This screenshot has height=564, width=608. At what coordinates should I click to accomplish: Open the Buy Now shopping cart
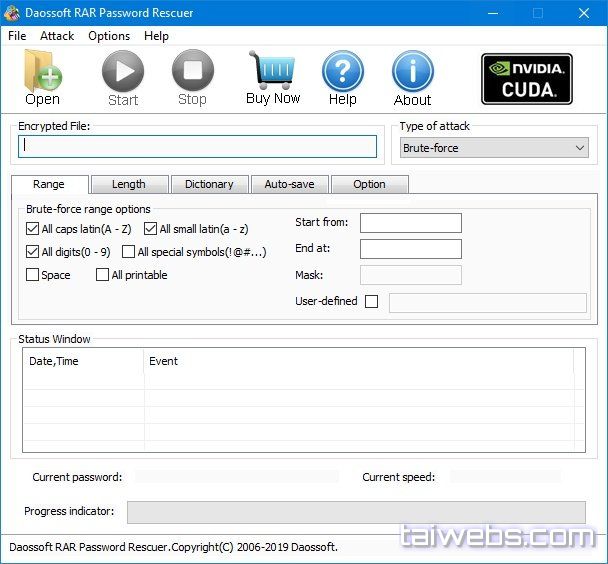pyautogui.click(x=272, y=72)
